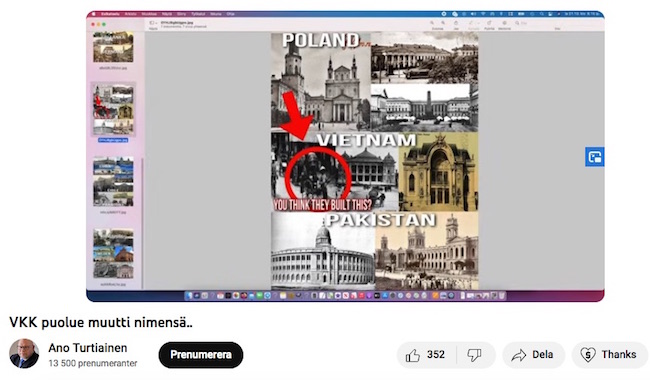Open Ano Turtiainen channel avatar
Image resolution: width=650 pixels, height=380 pixels.
24,353
